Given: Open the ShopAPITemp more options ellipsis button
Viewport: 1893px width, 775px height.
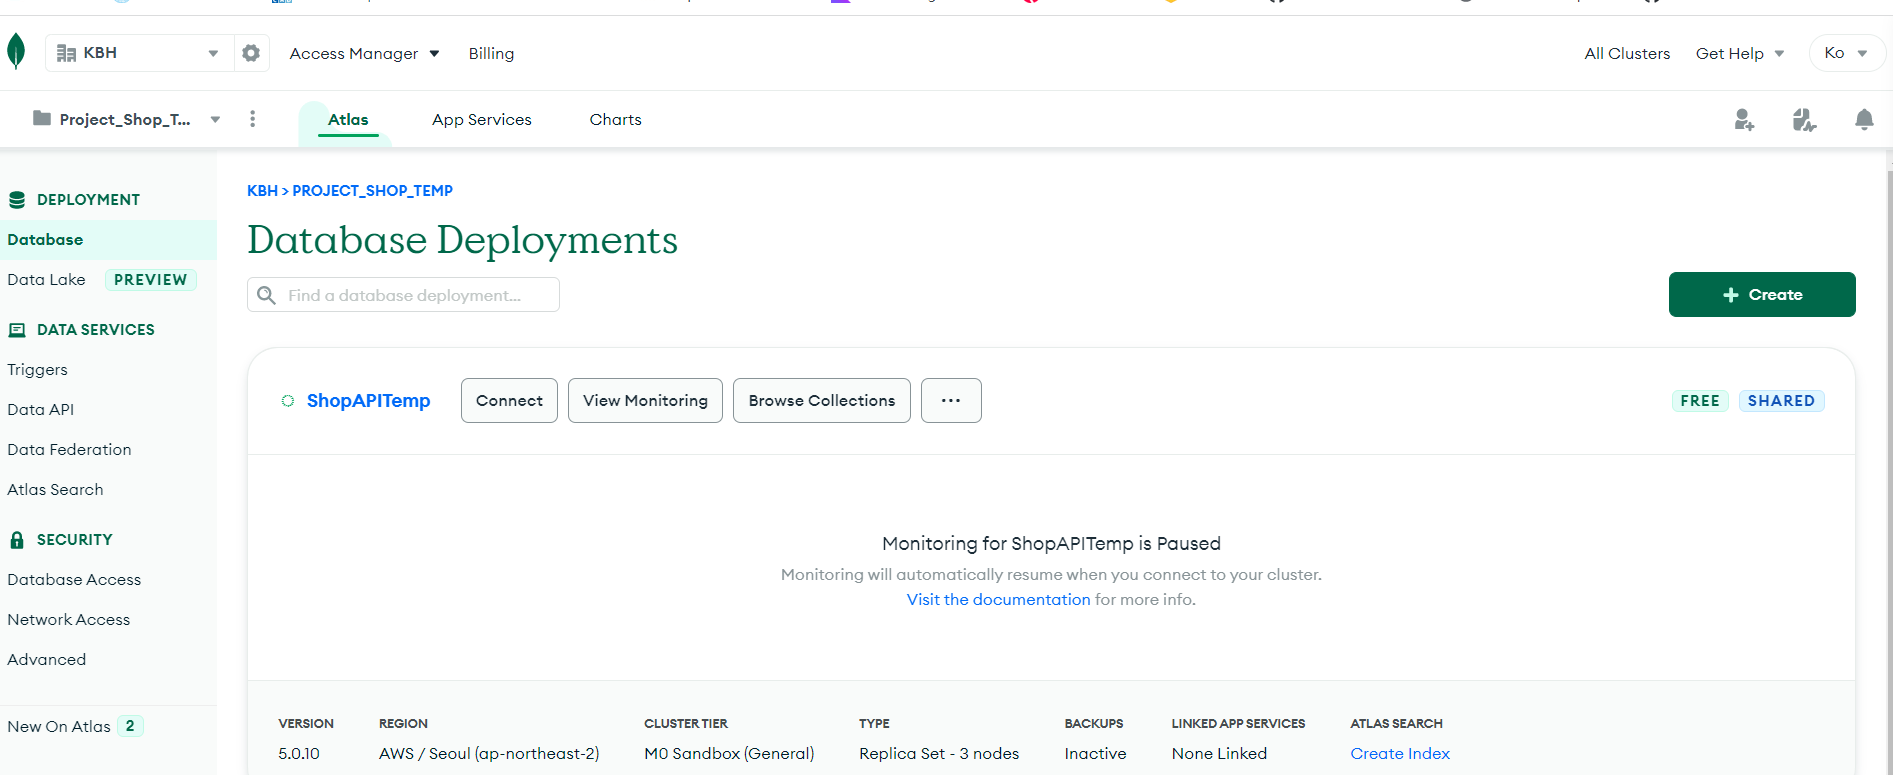Looking at the screenshot, I should click(951, 400).
